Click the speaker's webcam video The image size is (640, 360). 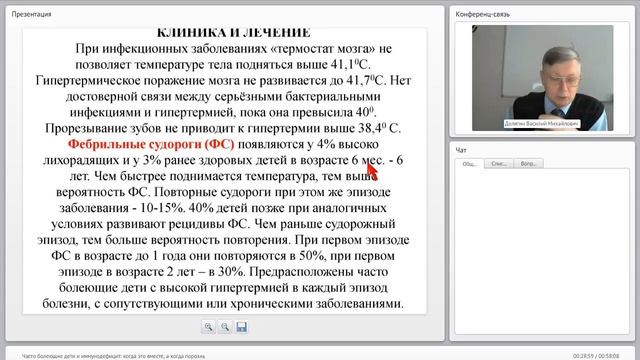(542, 78)
